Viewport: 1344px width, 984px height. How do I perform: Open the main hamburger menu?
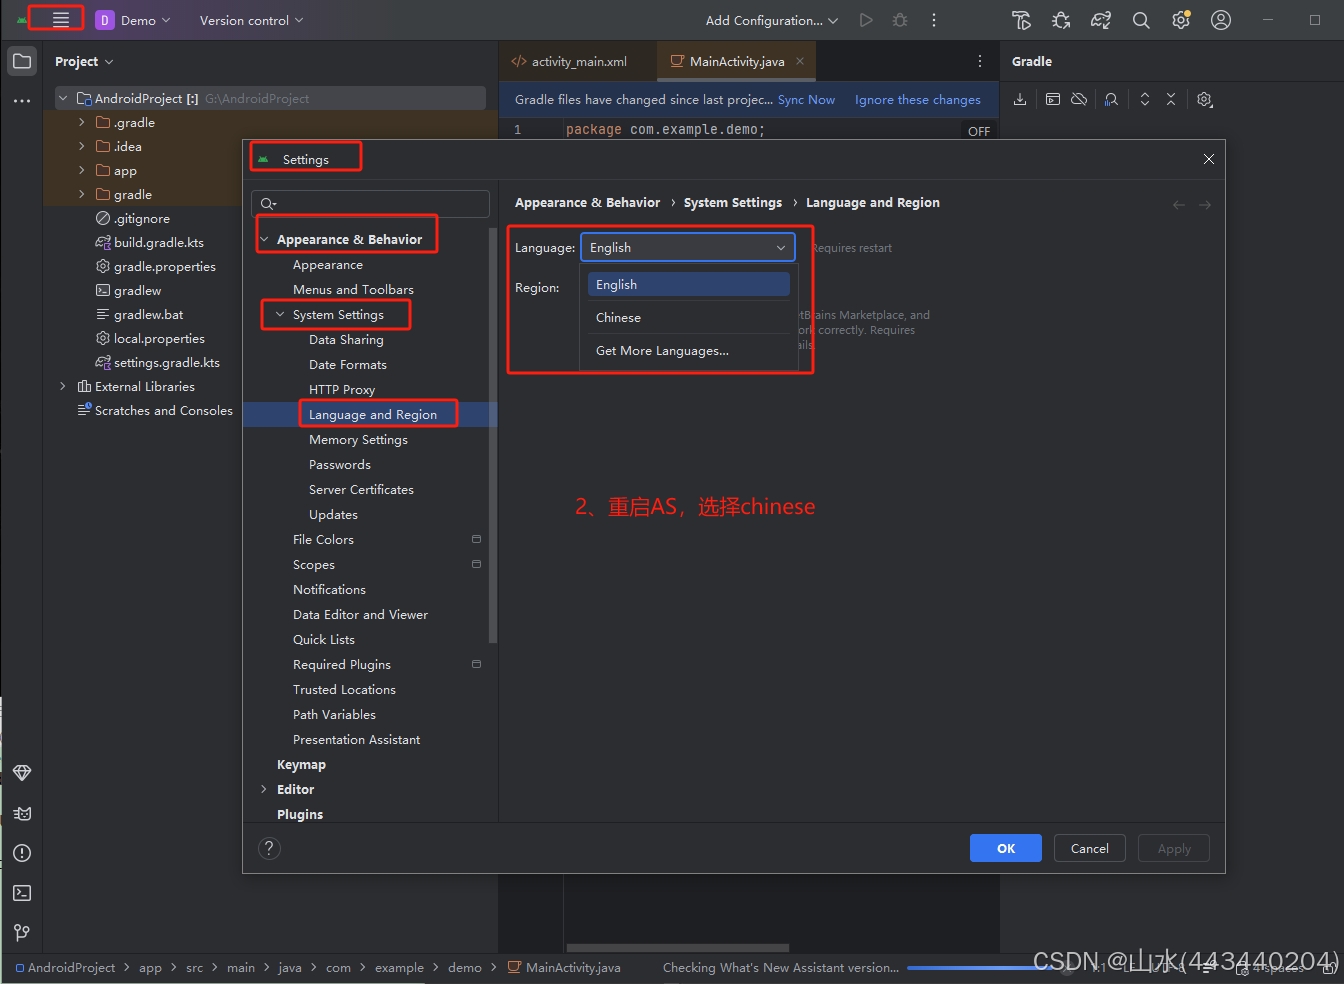tap(61, 20)
